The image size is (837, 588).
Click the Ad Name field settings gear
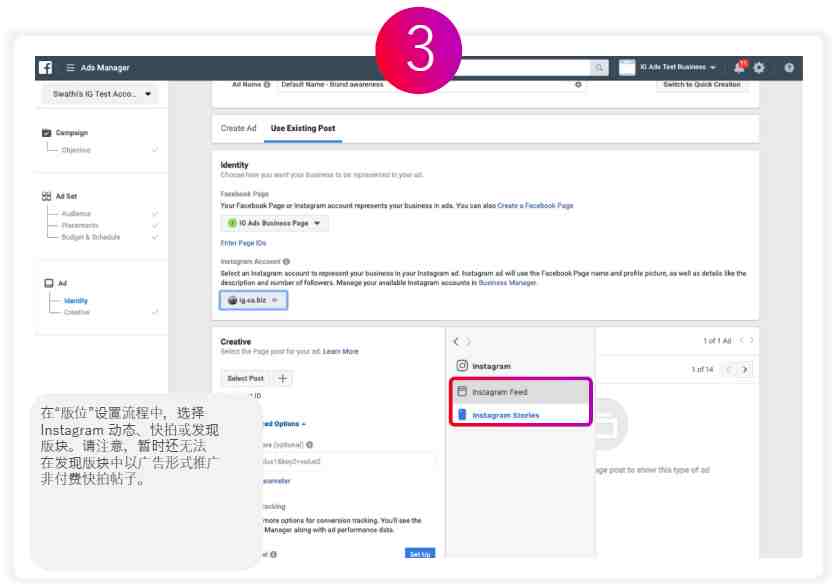point(578,84)
